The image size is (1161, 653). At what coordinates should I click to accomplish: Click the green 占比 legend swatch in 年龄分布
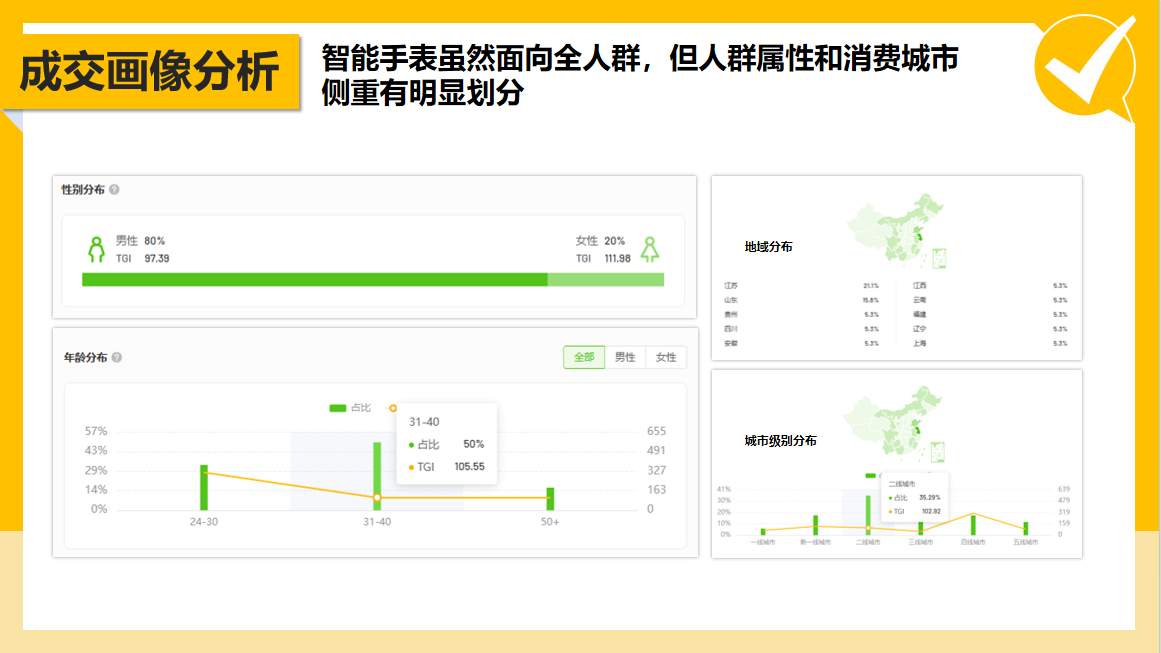pos(337,409)
